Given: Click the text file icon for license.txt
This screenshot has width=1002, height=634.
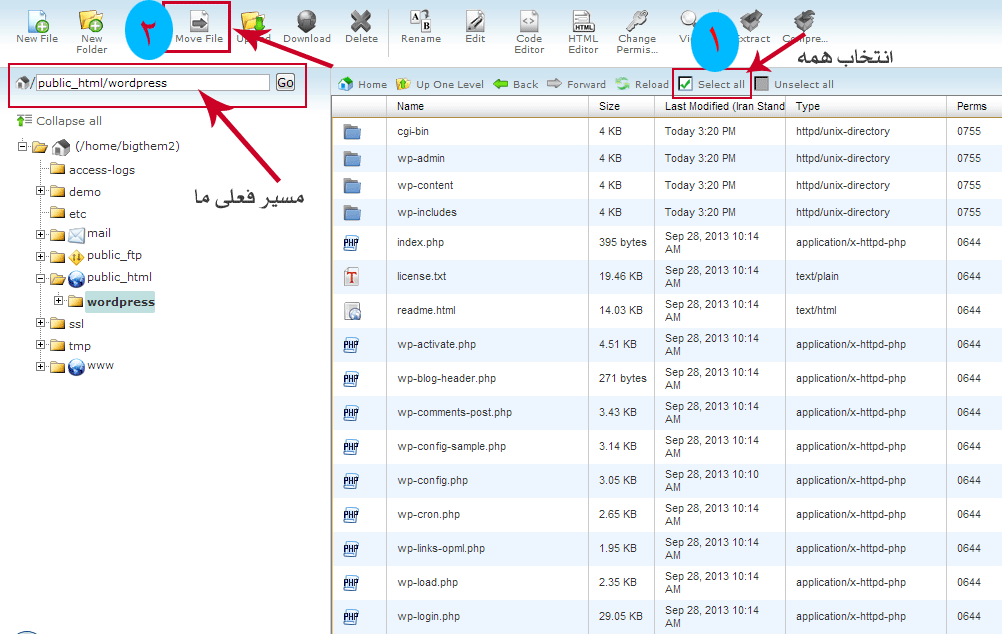Looking at the screenshot, I should pyautogui.click(x=351, y=277).
